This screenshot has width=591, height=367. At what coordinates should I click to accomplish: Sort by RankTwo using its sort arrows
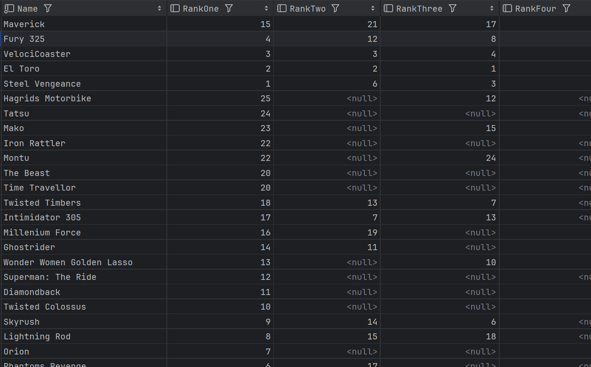373,8
